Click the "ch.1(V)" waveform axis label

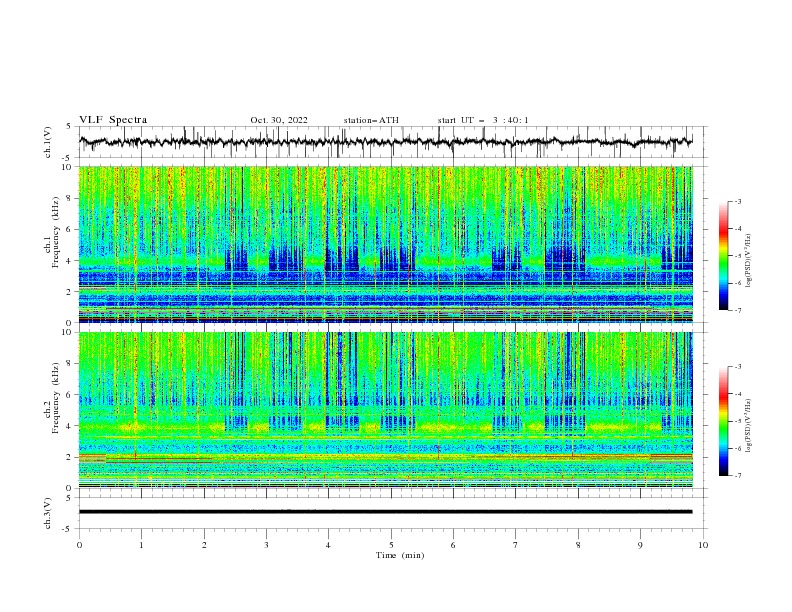coord(48,142)
